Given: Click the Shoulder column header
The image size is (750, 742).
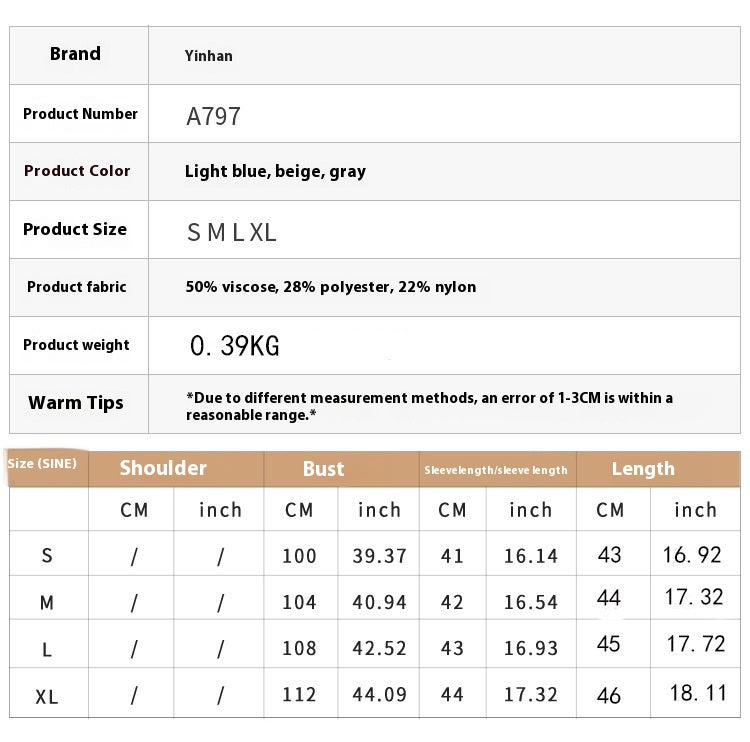Looking at the screenshot, I should tap(163, 468).
